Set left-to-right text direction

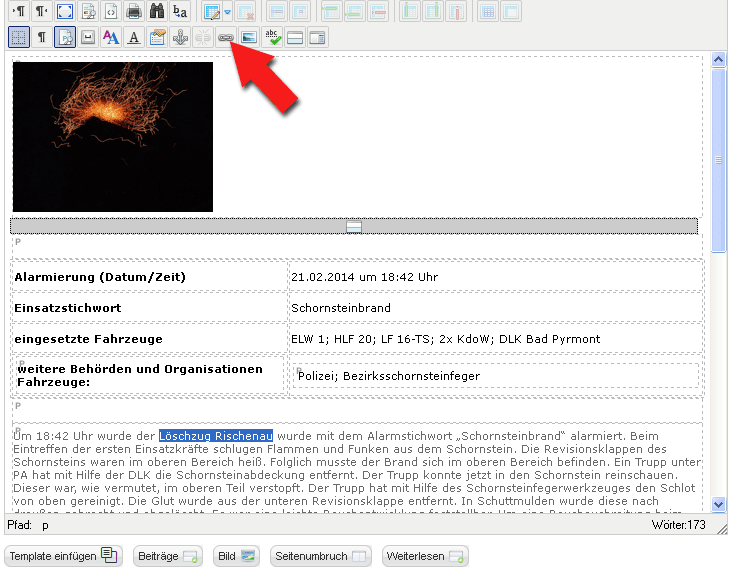pyautogui.click(x=19, y=11)
